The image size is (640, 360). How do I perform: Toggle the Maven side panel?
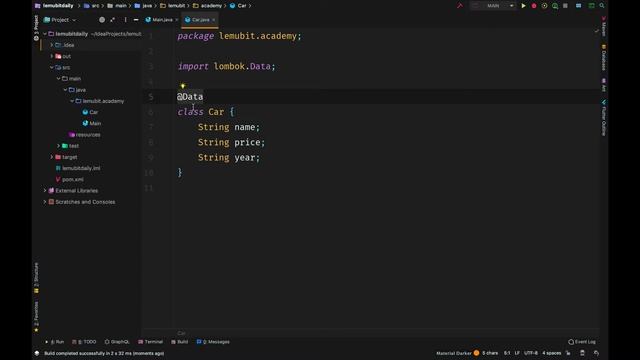[x=604, y=26]
